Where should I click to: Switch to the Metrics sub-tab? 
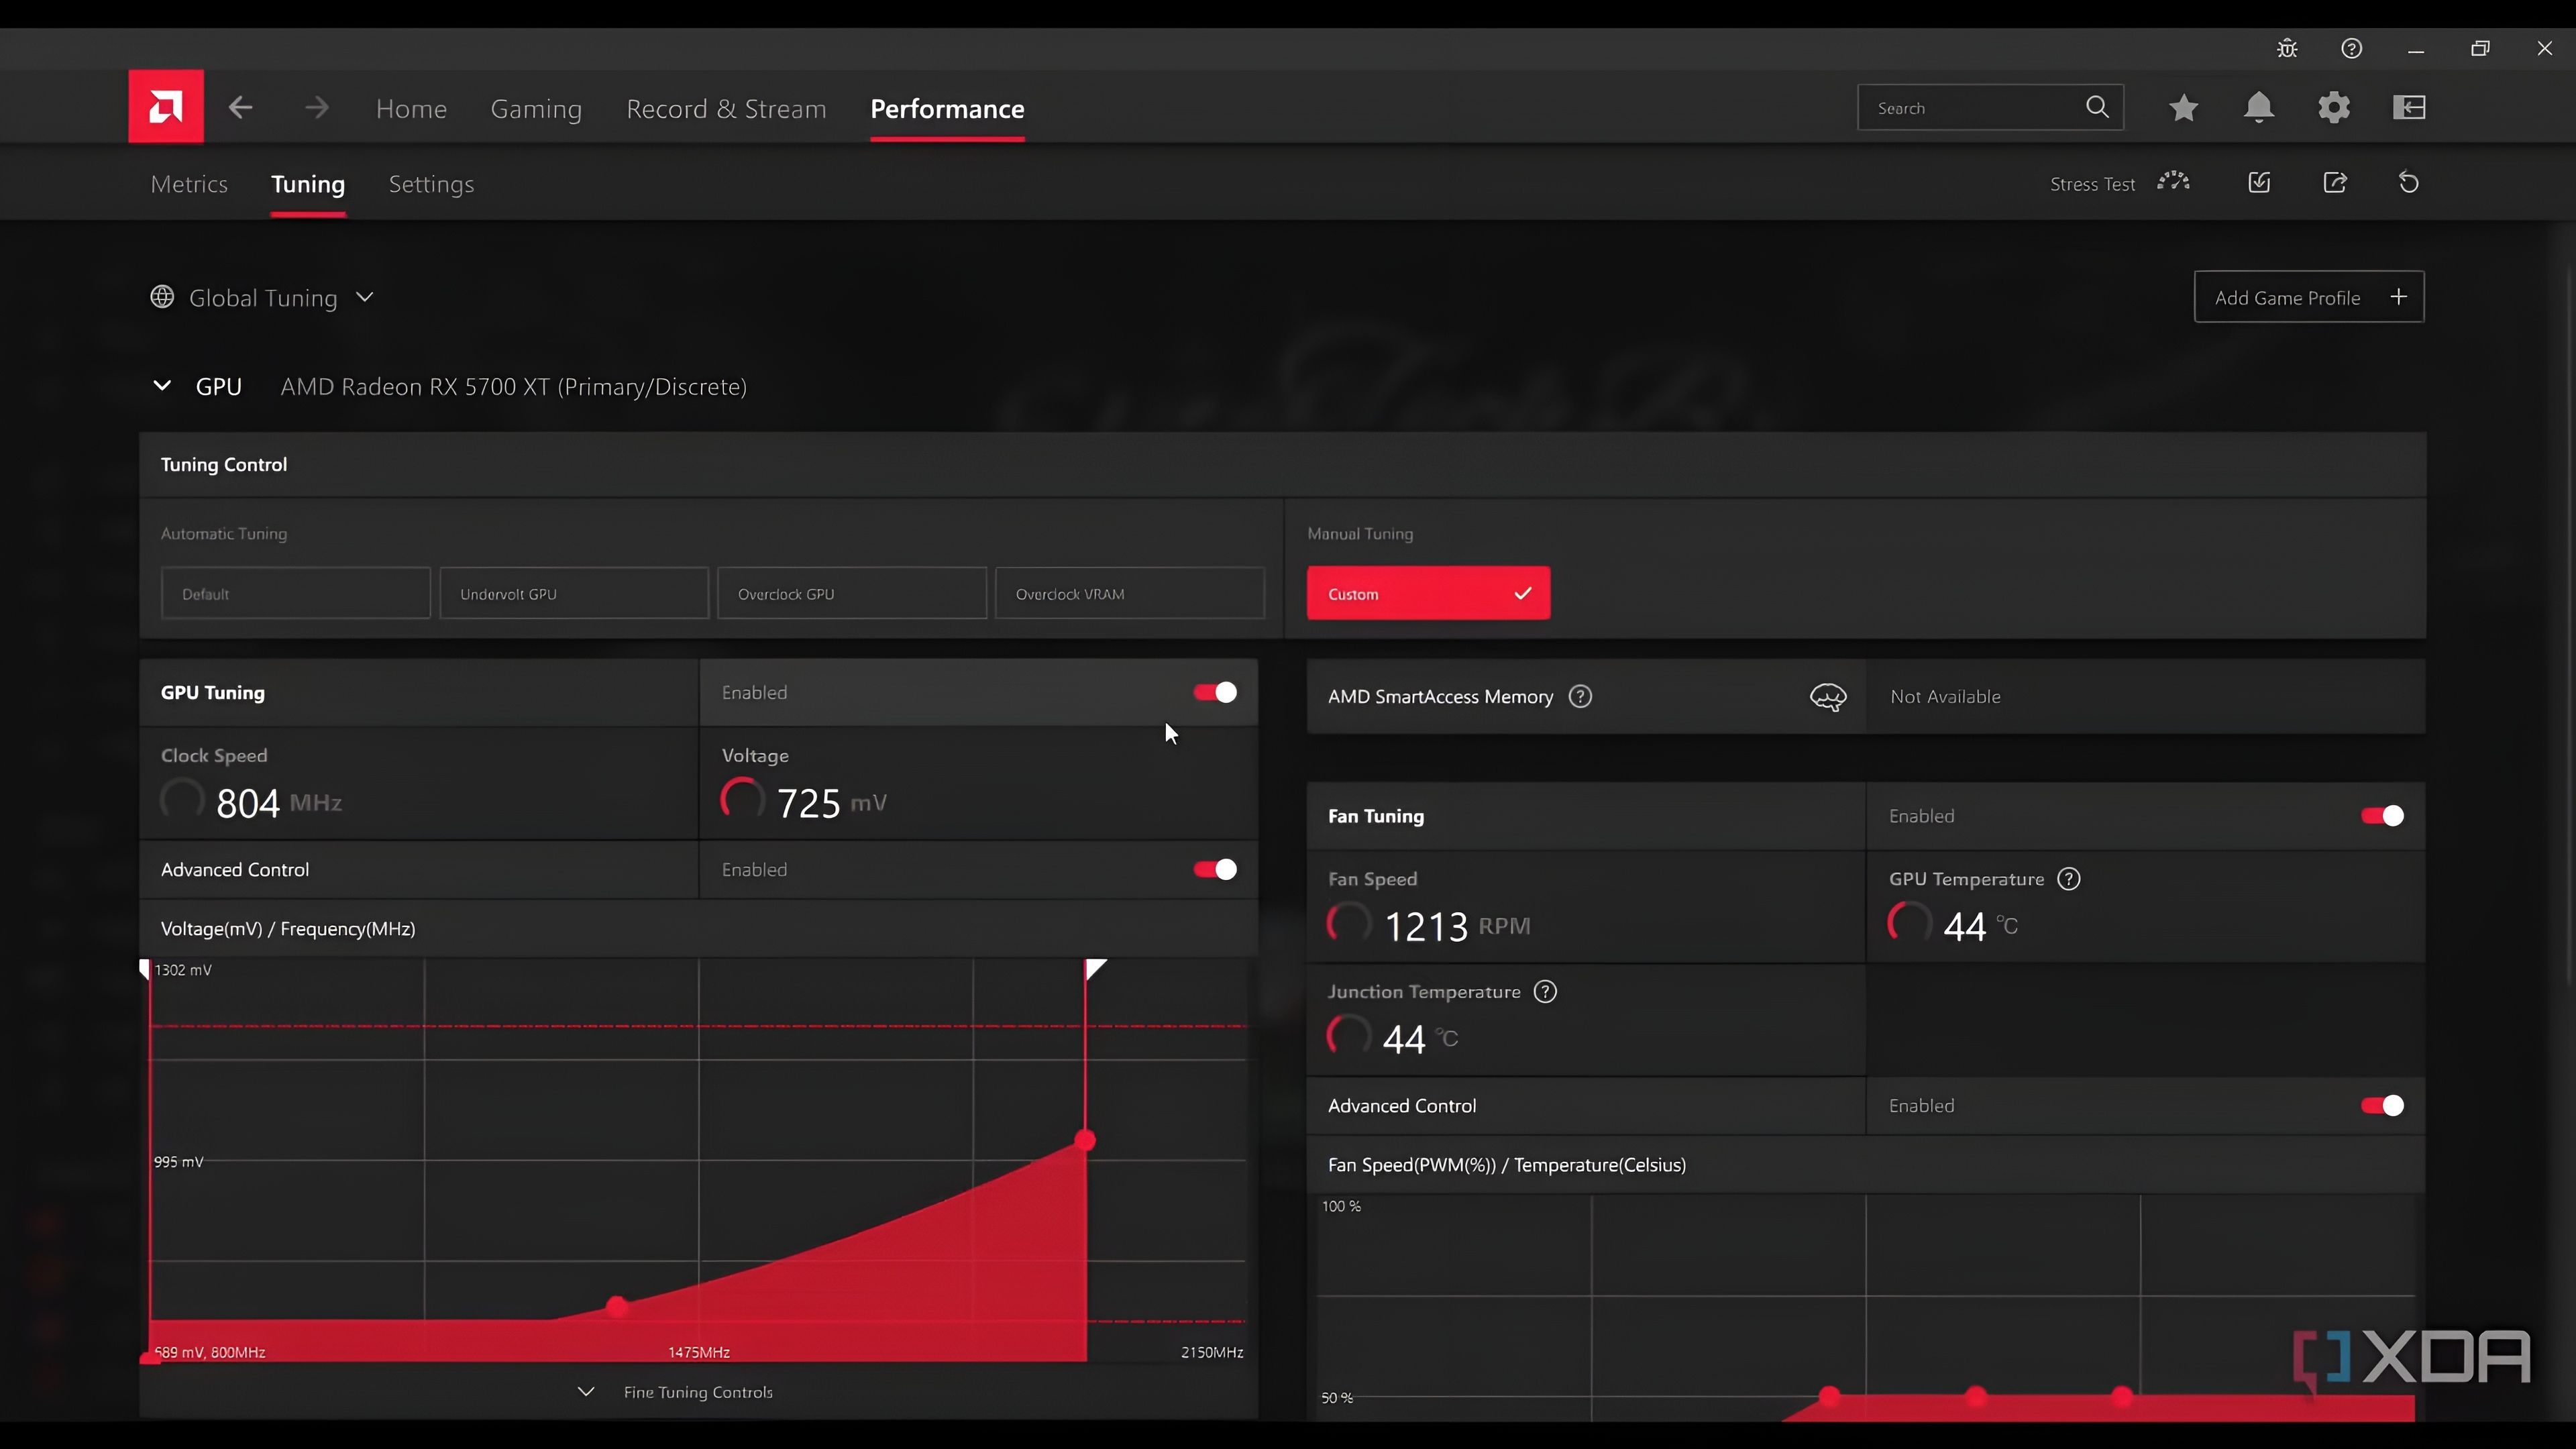189,184
